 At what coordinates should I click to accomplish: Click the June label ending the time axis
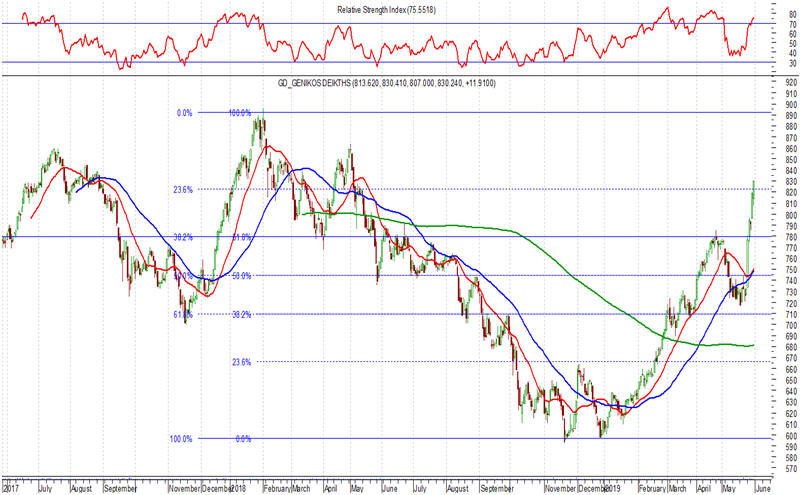tap(762, 489)
